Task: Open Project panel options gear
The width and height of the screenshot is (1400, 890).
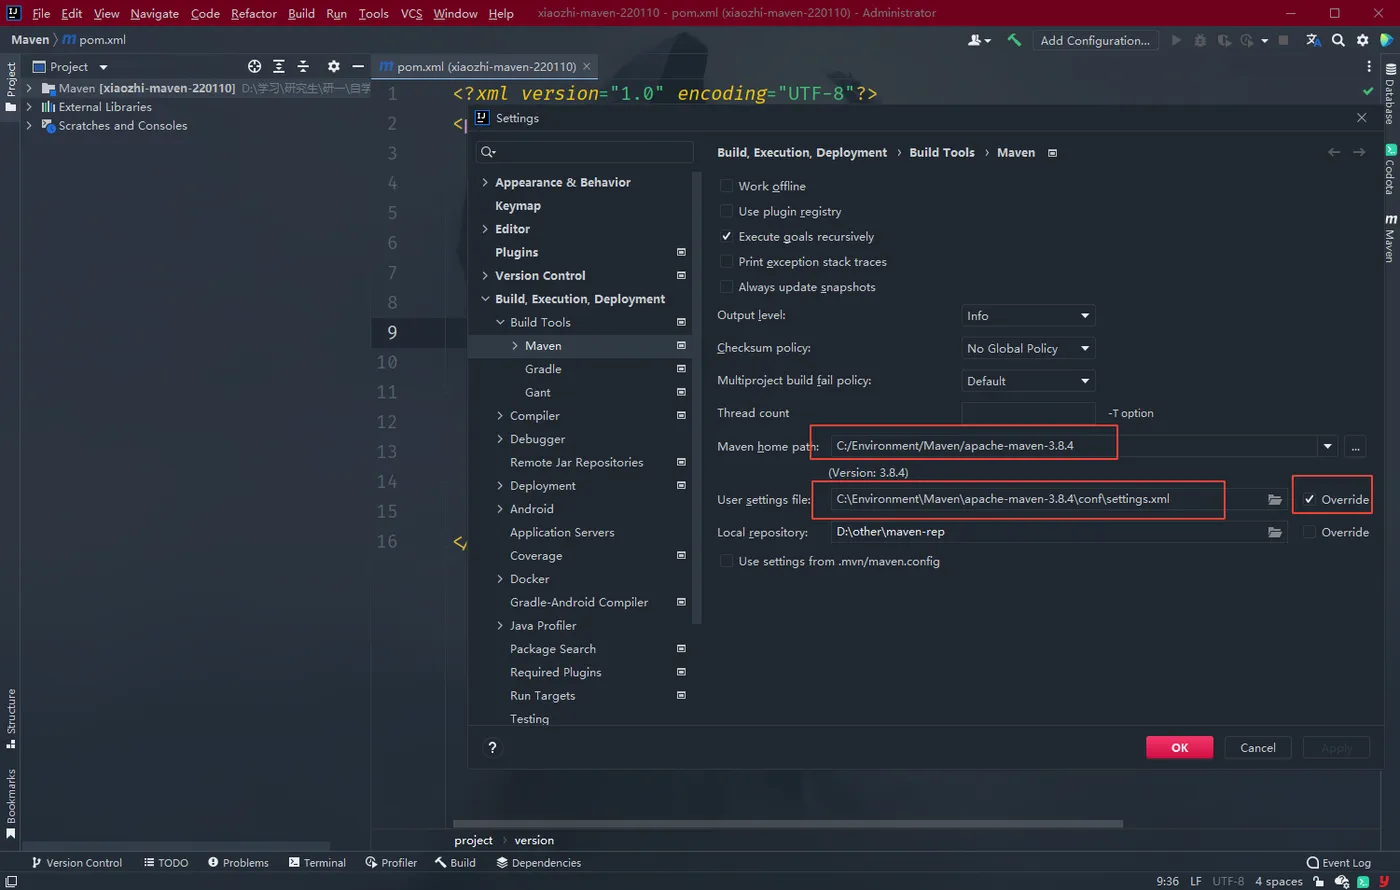Action: (x=334, y=66)
